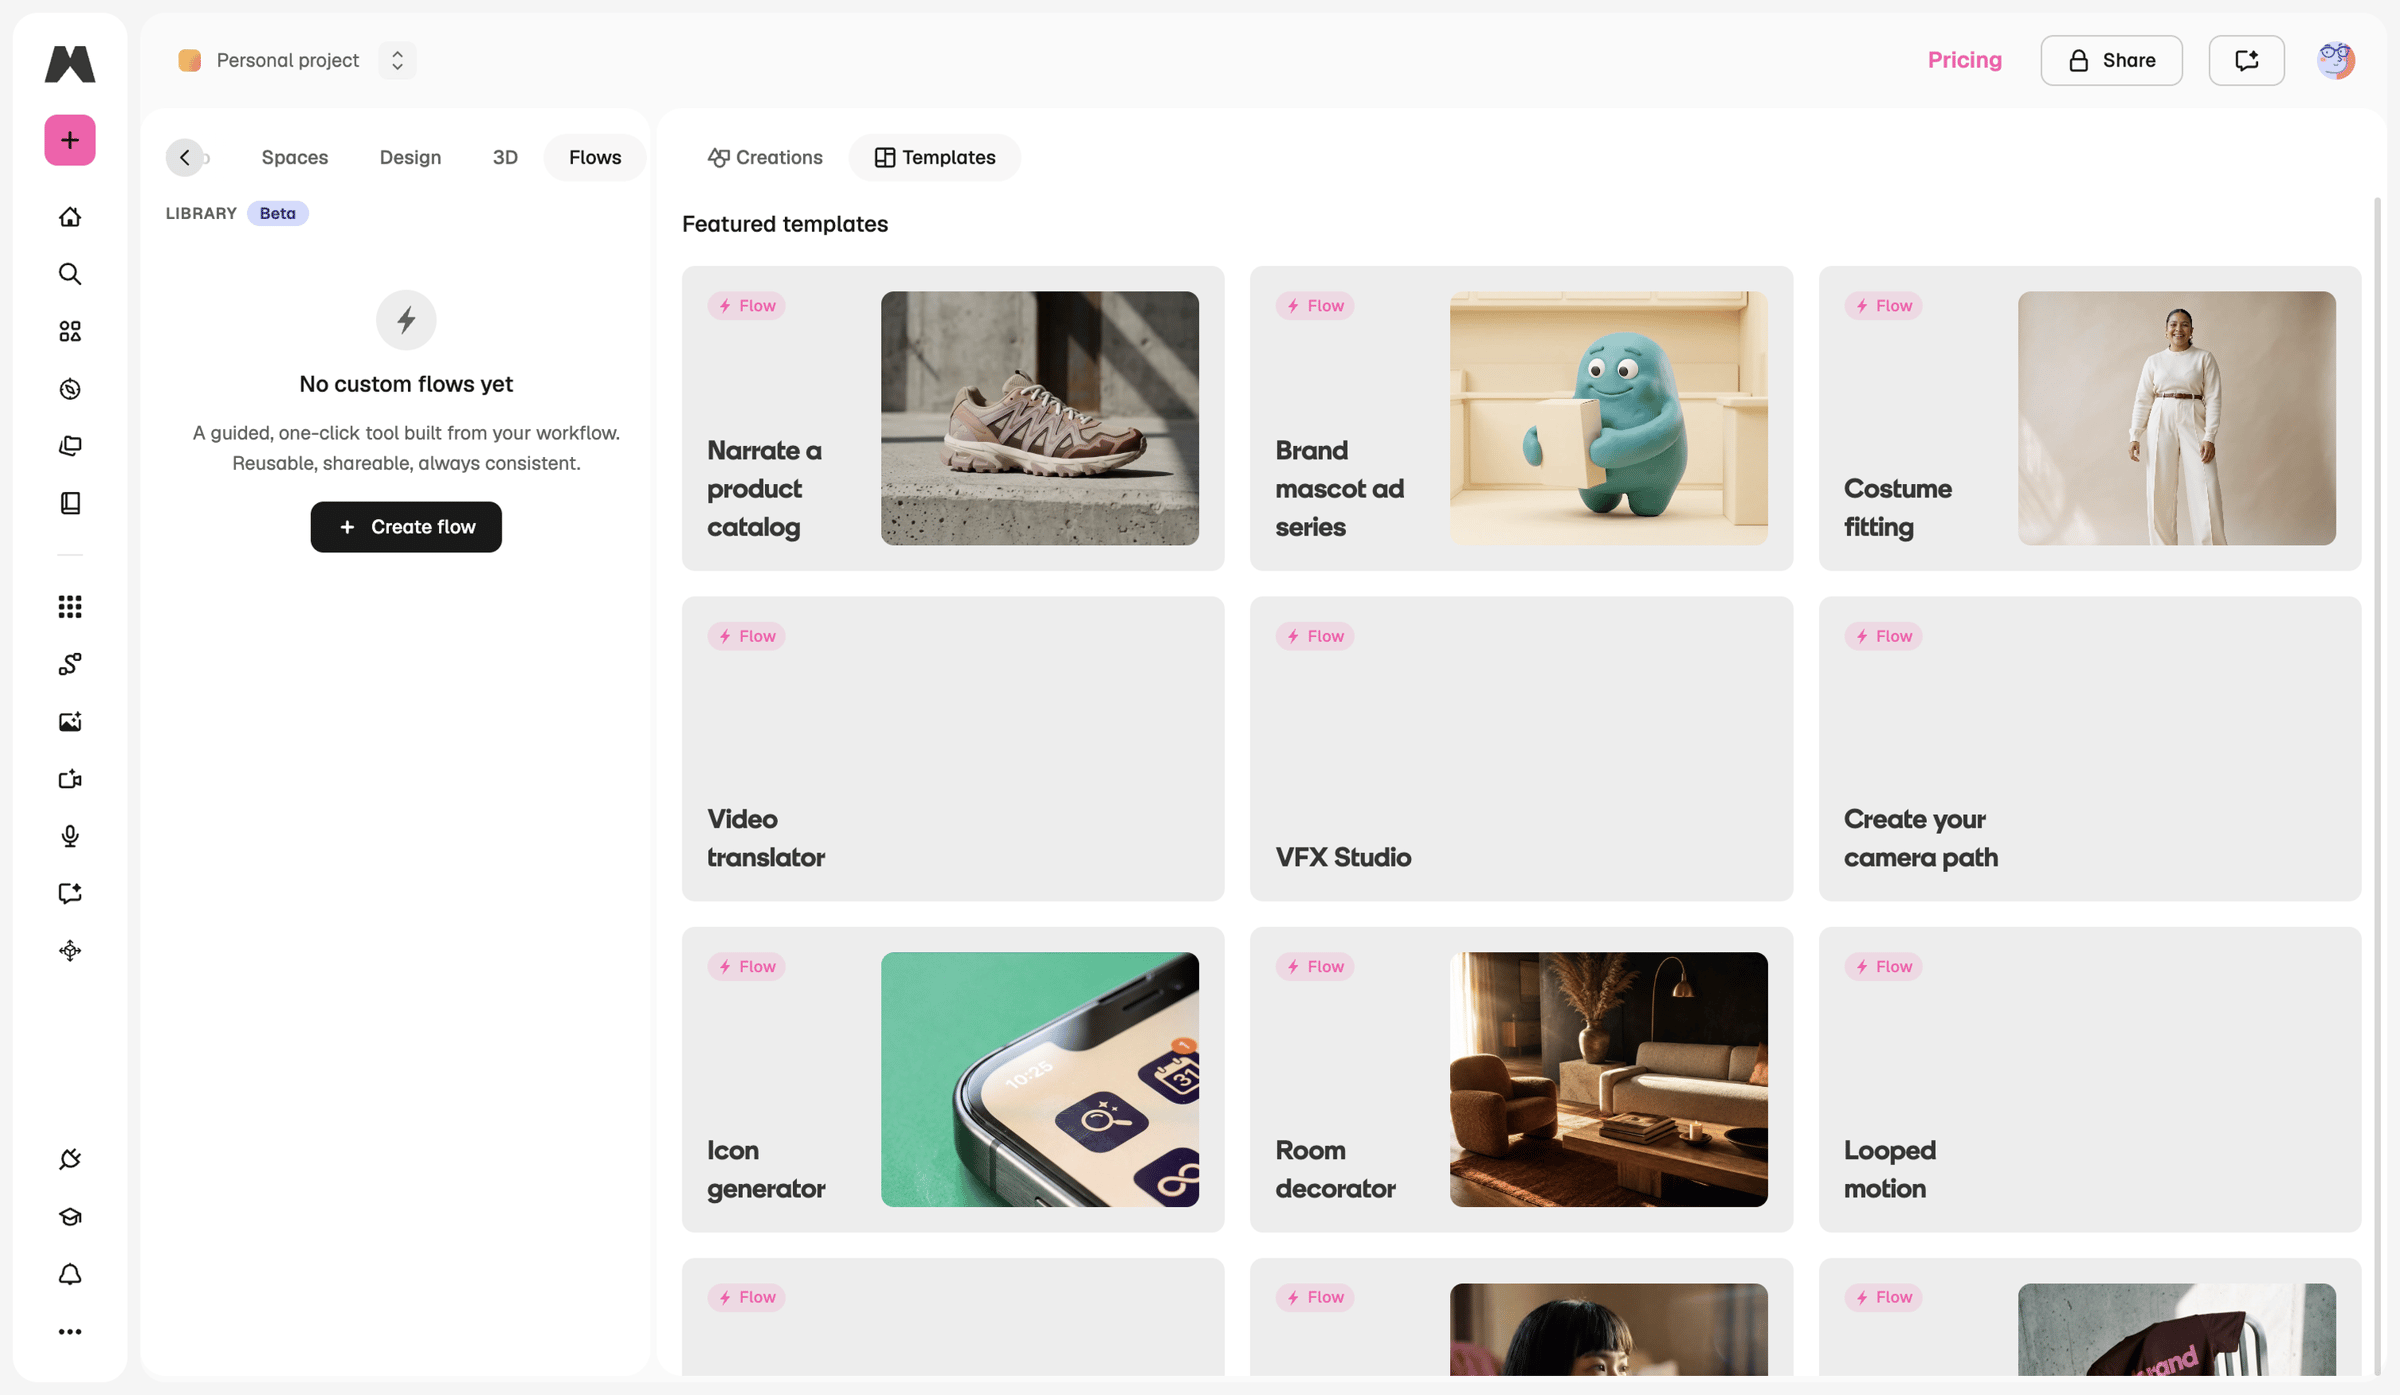The image size is (2400, 1395).
Task: Click the woman in white outfit thumbnail
Action: [x=2177, y=418]
